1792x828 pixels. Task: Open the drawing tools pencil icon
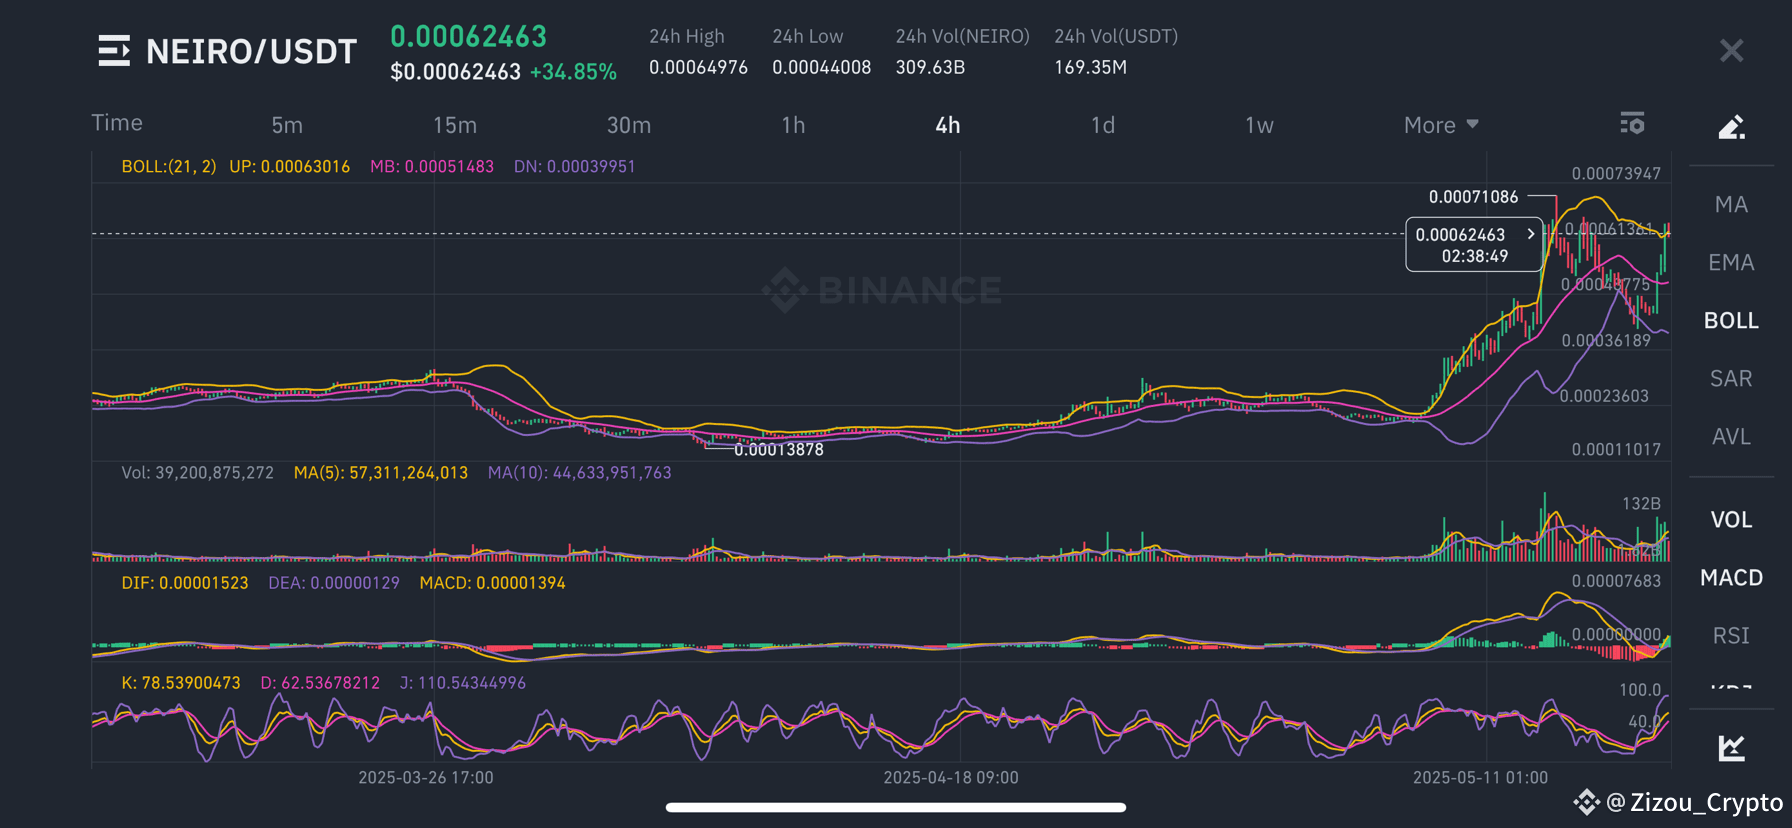point(1731,127)
